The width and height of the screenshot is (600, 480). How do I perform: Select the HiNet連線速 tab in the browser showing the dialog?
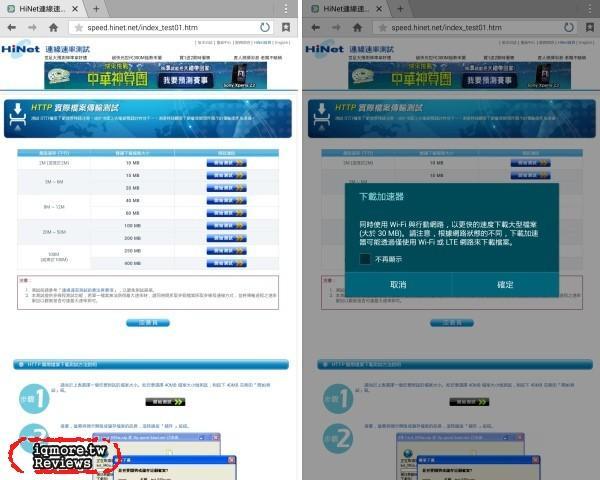[346, 9]
